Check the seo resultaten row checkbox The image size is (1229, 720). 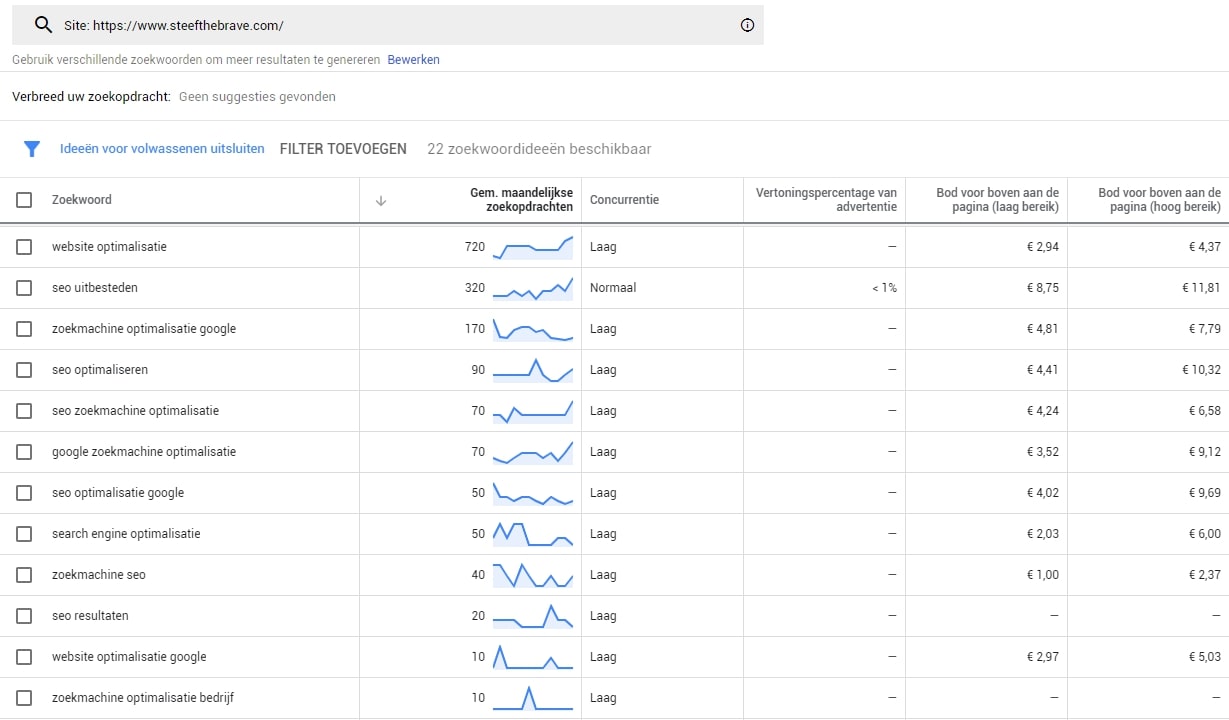[24, 616]
